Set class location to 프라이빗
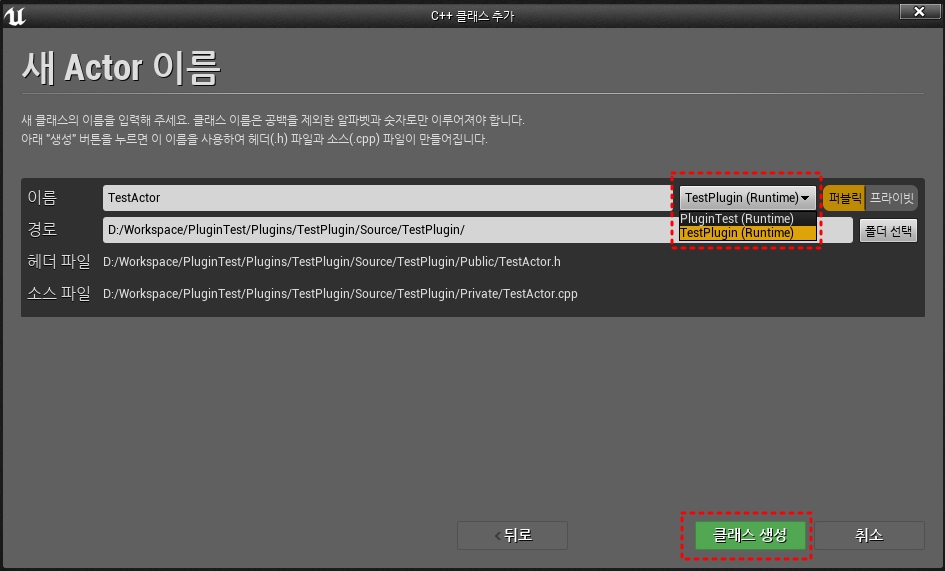945x571 pixels. coord(891,198)
